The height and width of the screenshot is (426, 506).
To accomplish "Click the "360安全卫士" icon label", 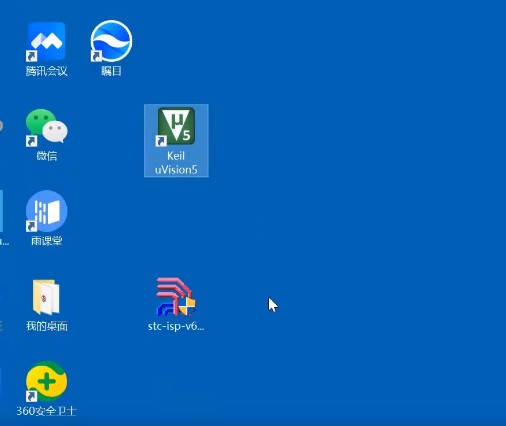I will click(47, 411).
